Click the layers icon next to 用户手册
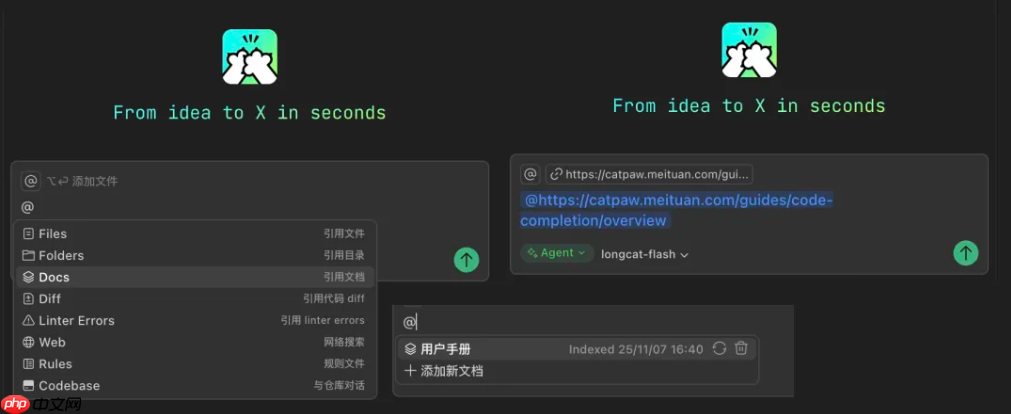The height and width of the screenshot is (414, 1011). (410, 349)
